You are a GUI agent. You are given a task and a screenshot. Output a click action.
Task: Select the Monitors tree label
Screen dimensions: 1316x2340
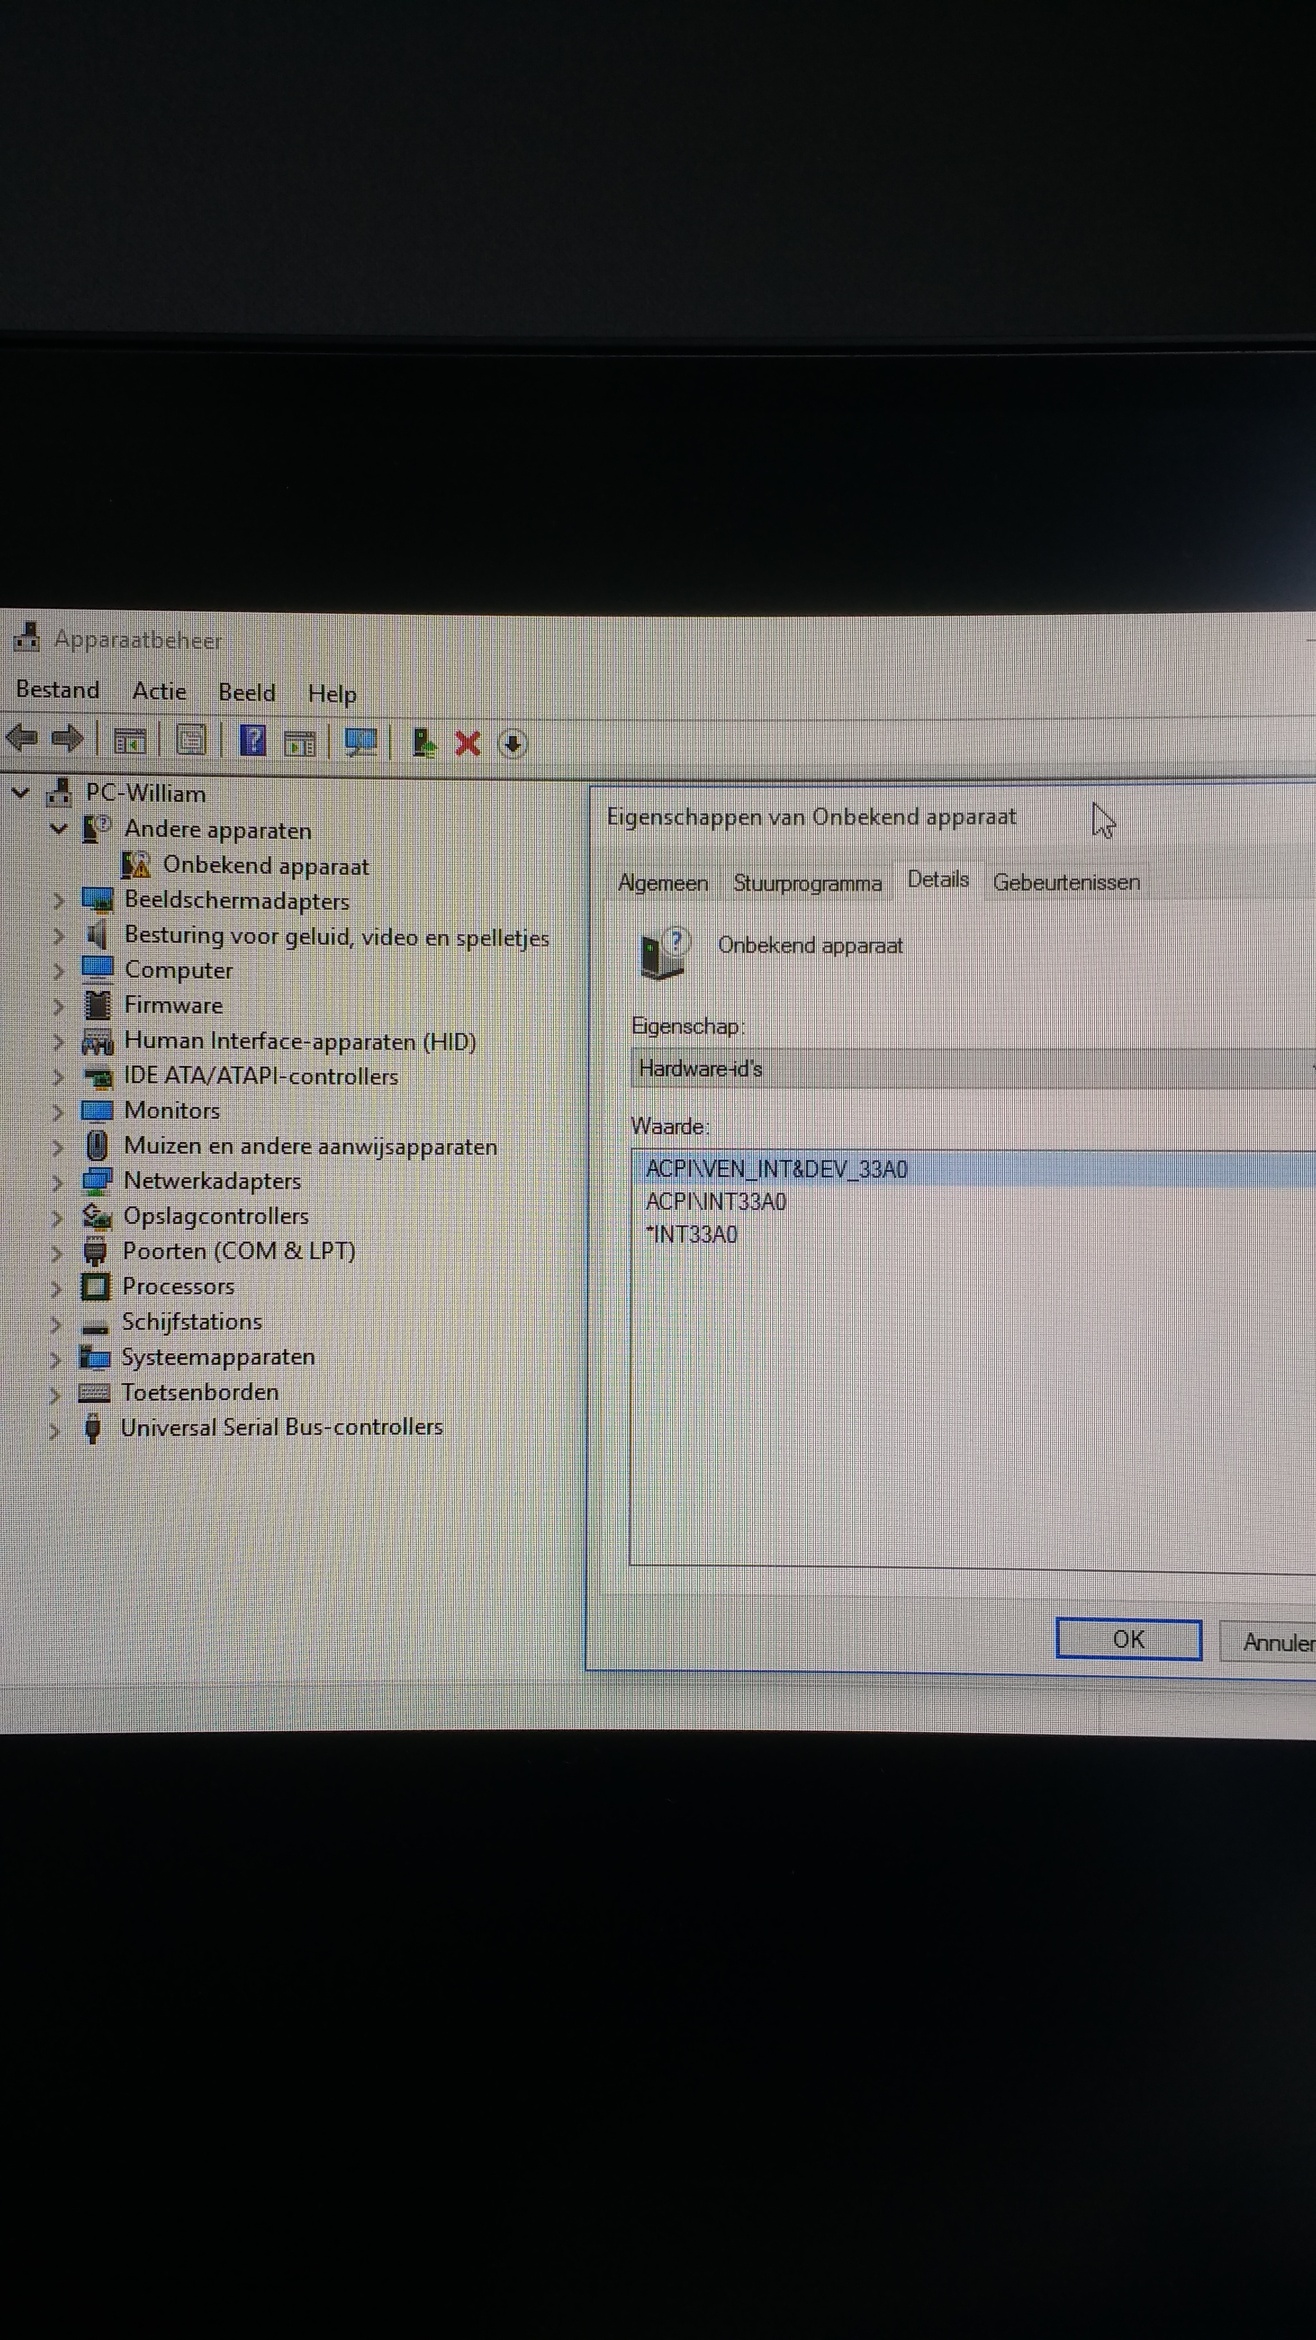coord(172,1110)
